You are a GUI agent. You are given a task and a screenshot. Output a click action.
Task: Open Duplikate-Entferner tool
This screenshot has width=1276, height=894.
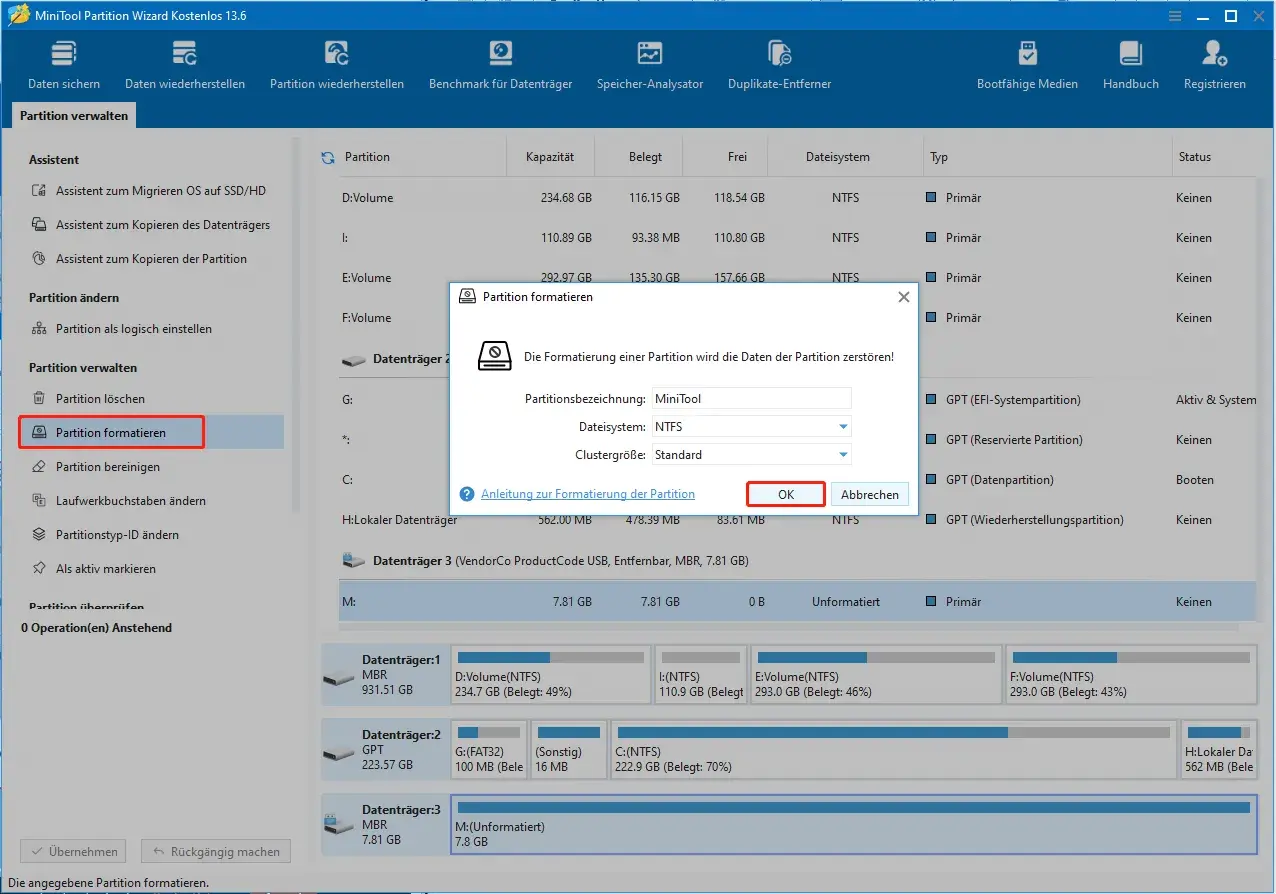click(779, 66)
